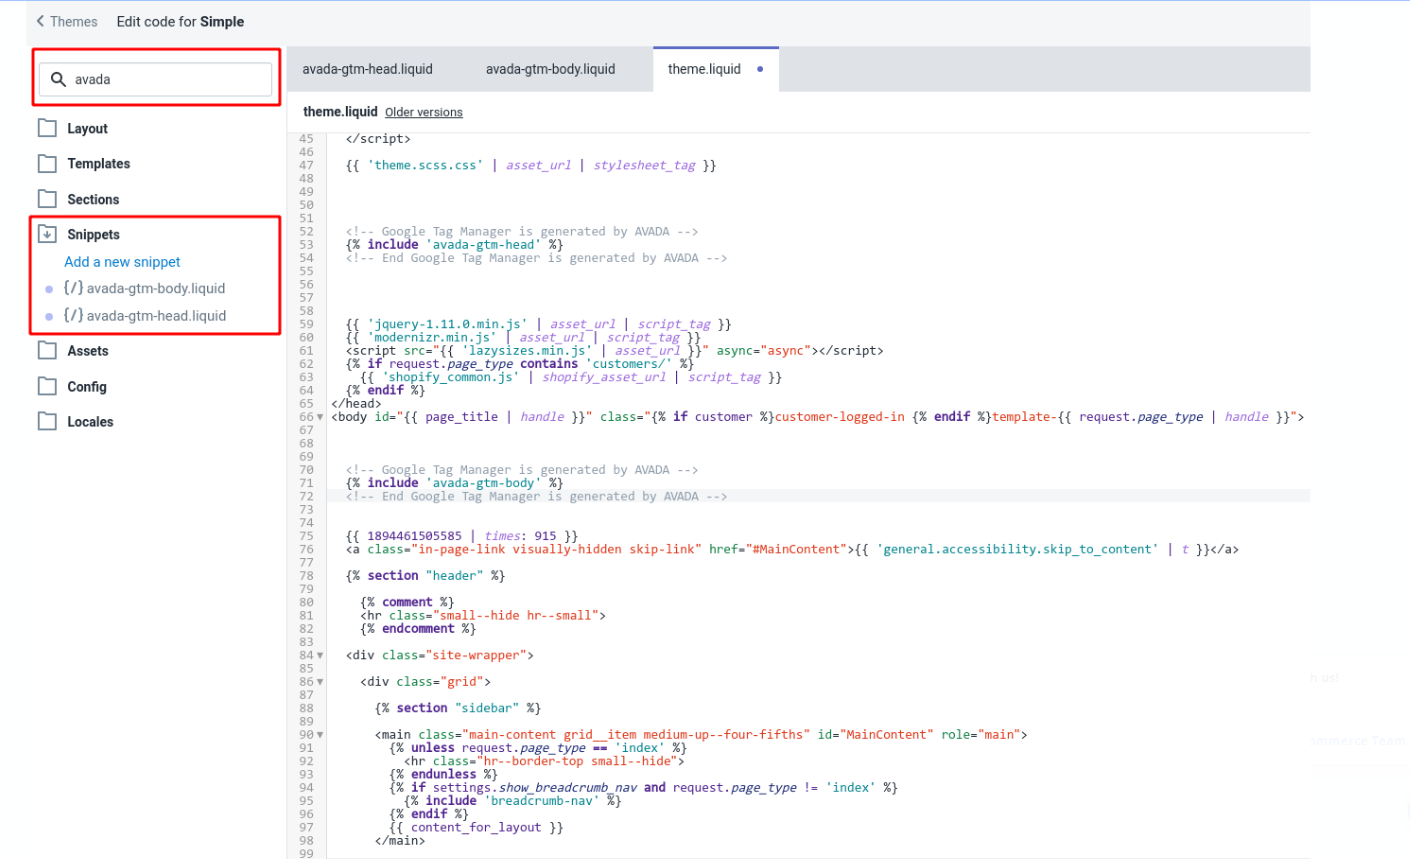Screen dimensions: 1410x859
Task: Click line number 72 in gutter
Action: (x=306, y=496)
